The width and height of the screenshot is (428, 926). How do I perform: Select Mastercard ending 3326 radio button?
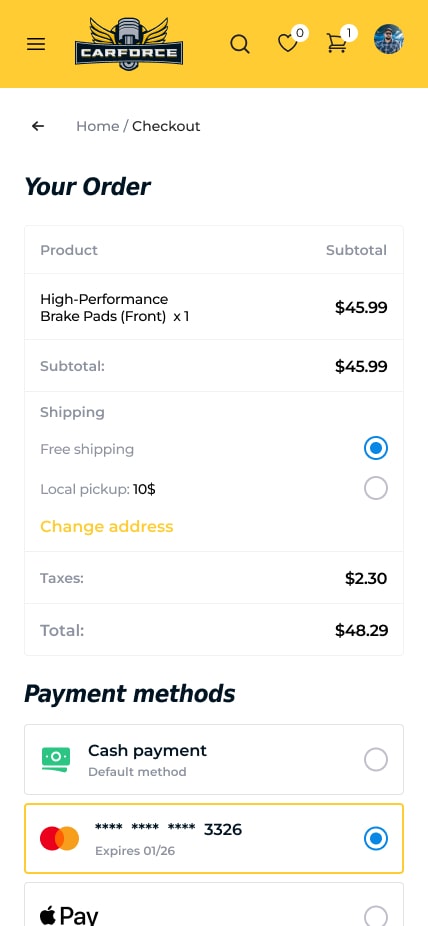(x=376, y=839)
